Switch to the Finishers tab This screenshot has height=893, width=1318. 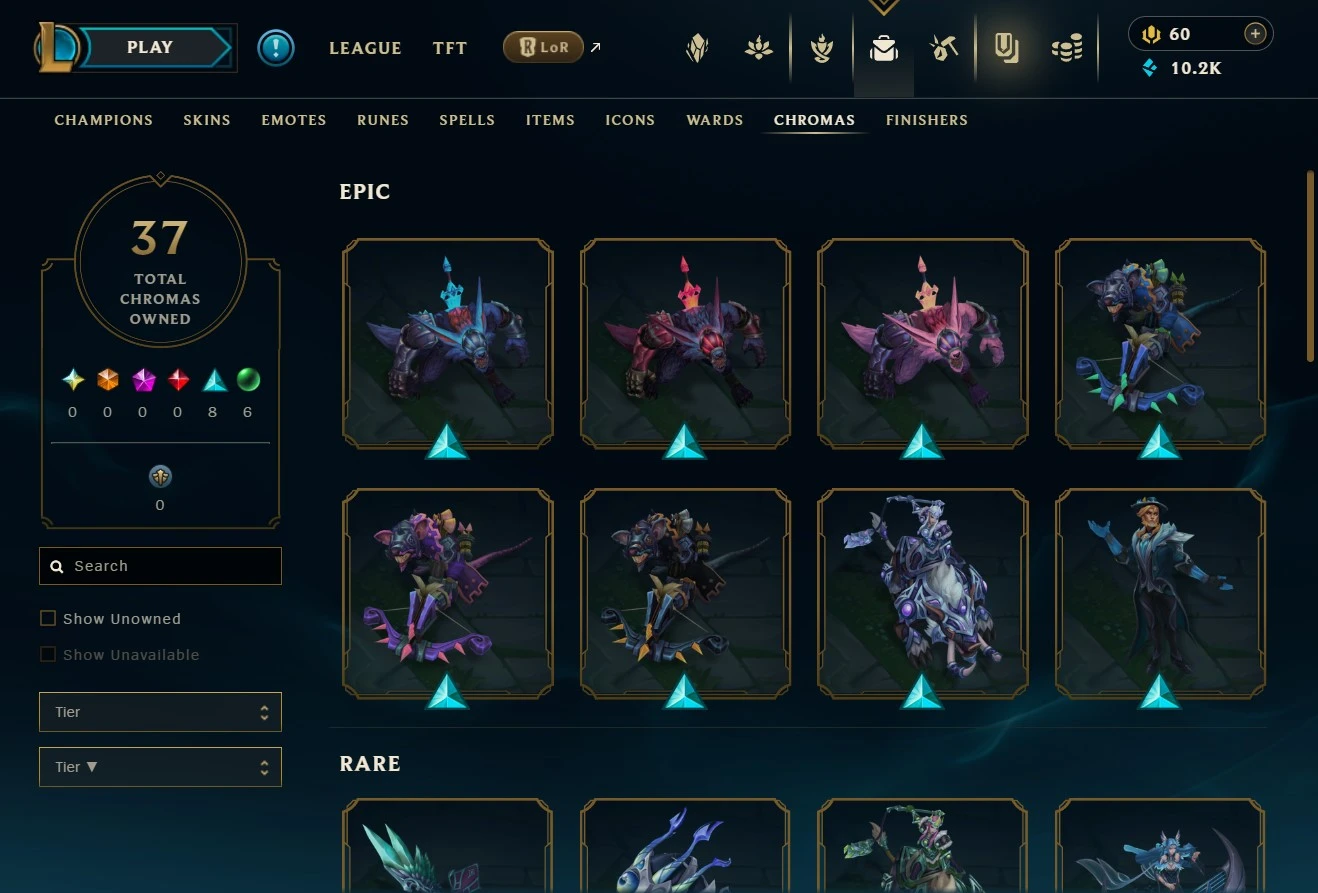[x=927, y=120]
